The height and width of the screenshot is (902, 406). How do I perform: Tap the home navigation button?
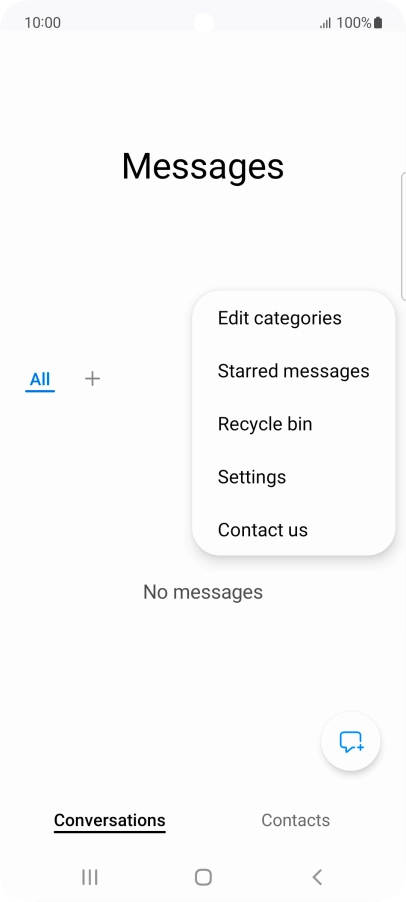point(203,877)
